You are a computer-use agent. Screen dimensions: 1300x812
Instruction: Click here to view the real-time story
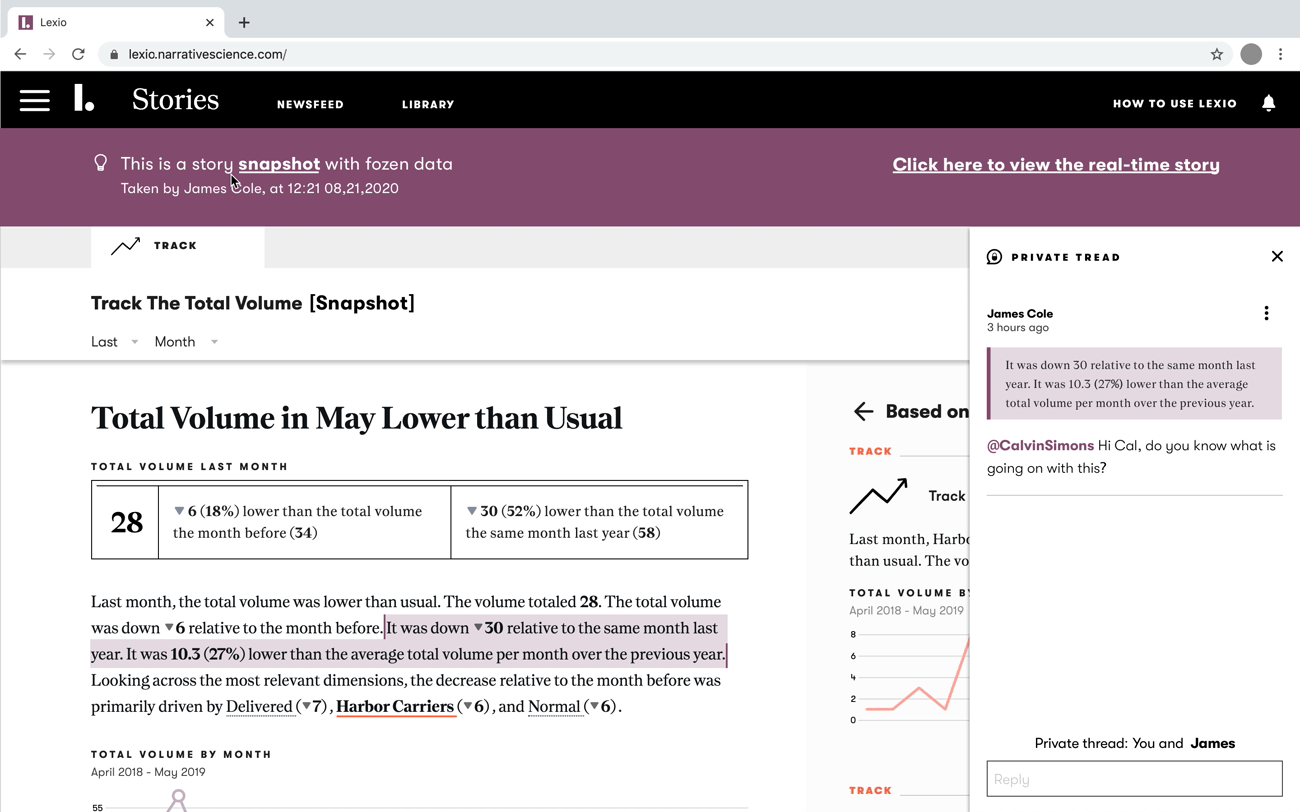[1056, 165]
